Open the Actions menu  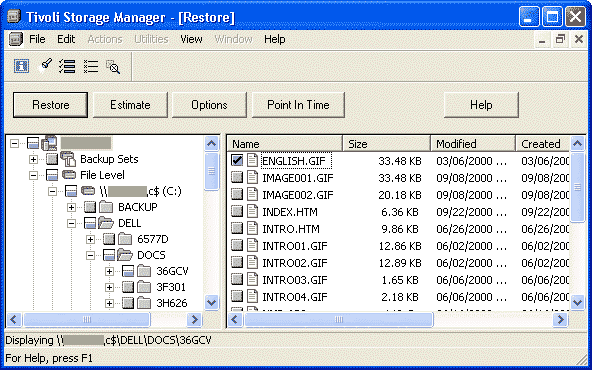(x=105, y=39)
